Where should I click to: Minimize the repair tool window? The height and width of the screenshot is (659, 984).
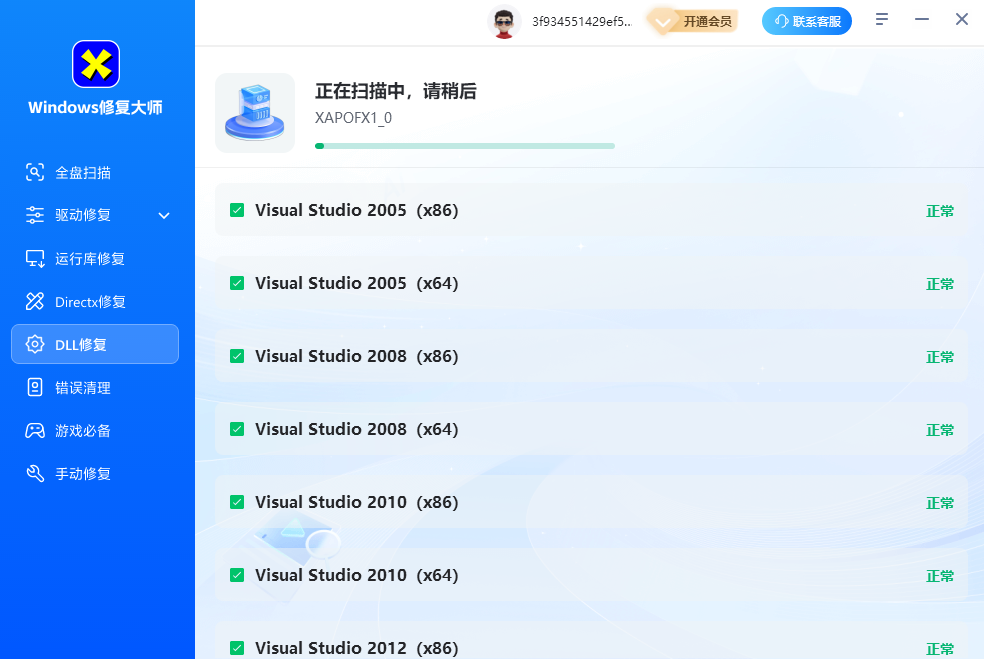point(922,19)
